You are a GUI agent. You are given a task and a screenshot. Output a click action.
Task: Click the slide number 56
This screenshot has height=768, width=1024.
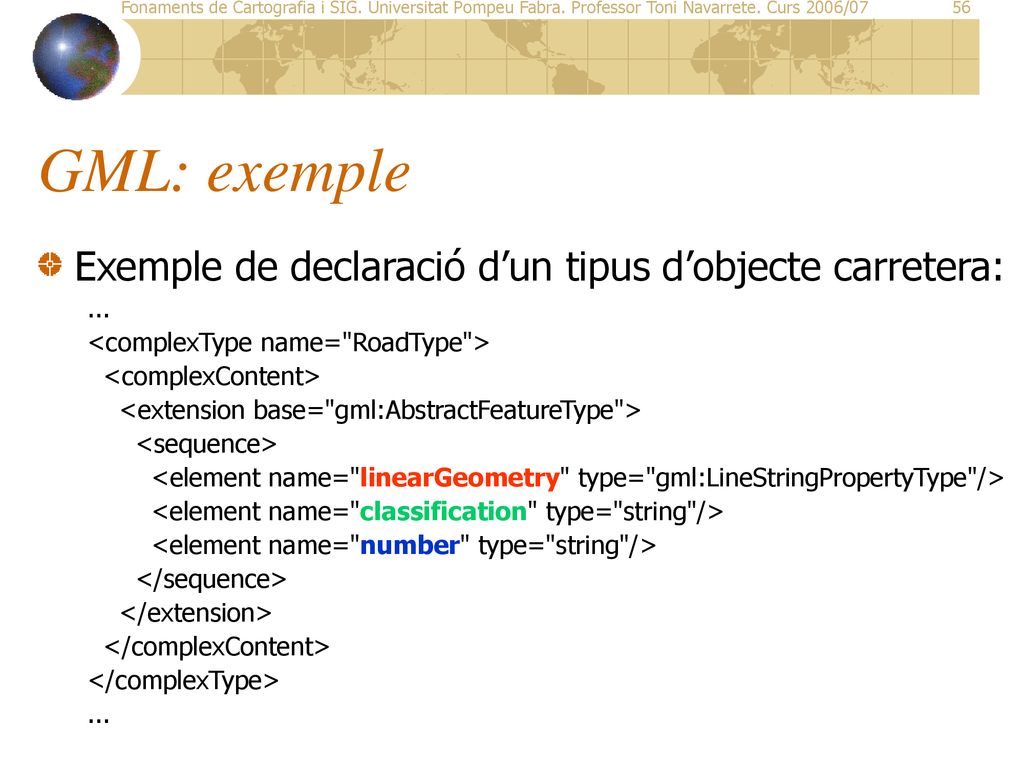[x=961, y=8]
